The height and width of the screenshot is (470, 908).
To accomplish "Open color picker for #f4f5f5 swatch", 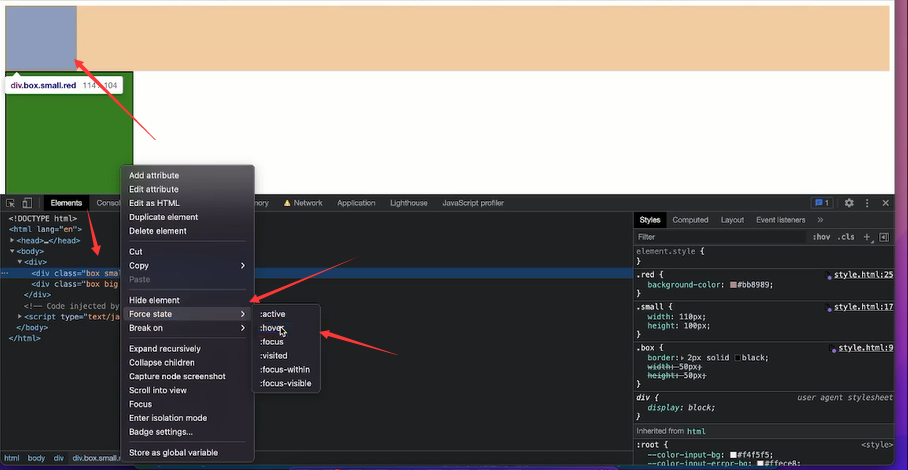I will point(733,456).
